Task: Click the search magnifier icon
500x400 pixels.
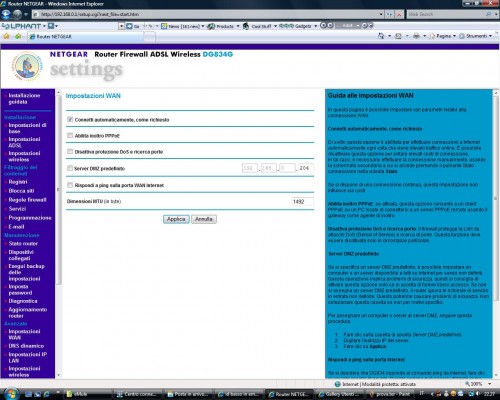Action: (x=488, y=14)
